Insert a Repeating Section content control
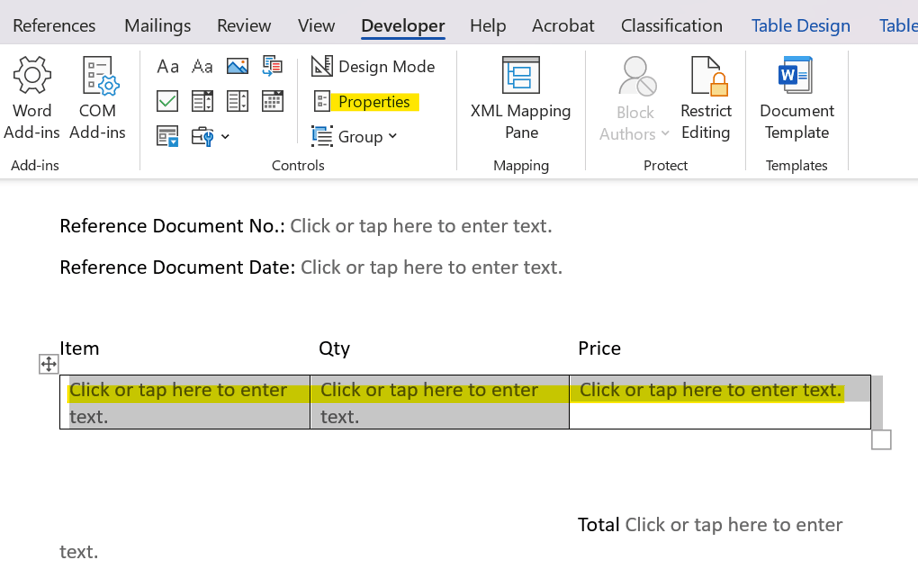The height and width of the screenshot is (570, 918). (167, 136)
